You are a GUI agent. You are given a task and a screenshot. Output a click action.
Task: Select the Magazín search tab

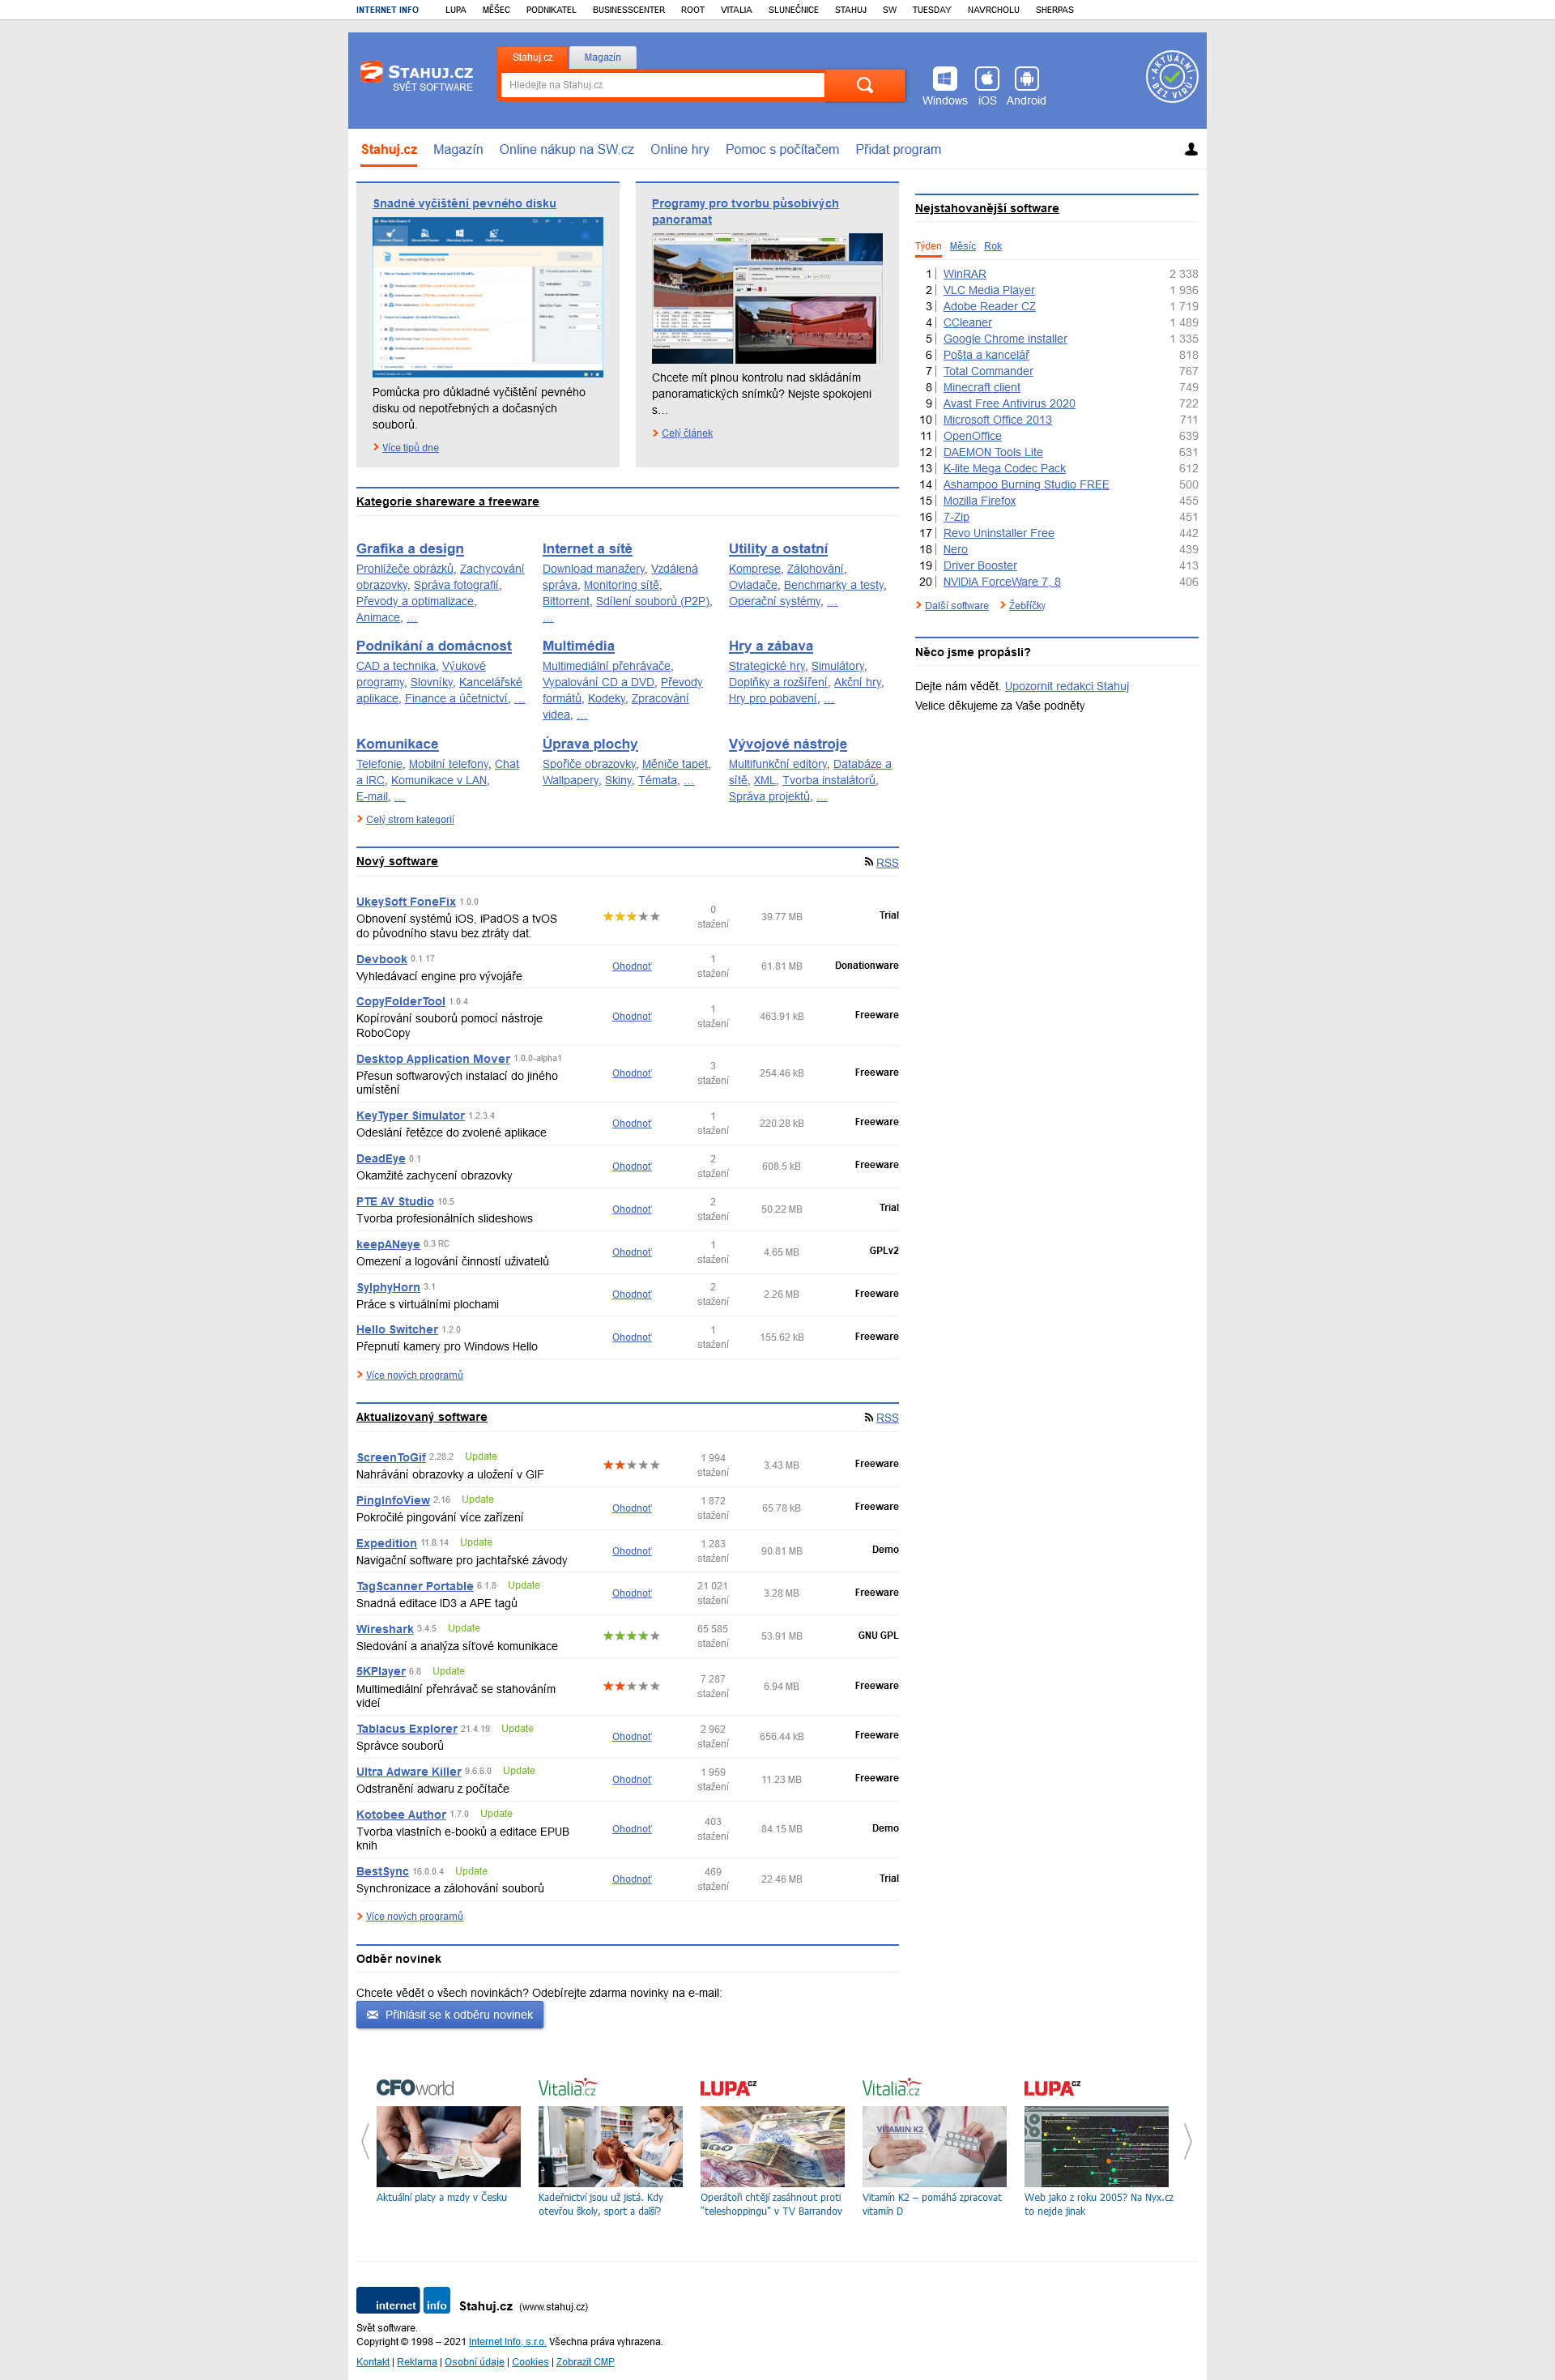coord(602,58)
